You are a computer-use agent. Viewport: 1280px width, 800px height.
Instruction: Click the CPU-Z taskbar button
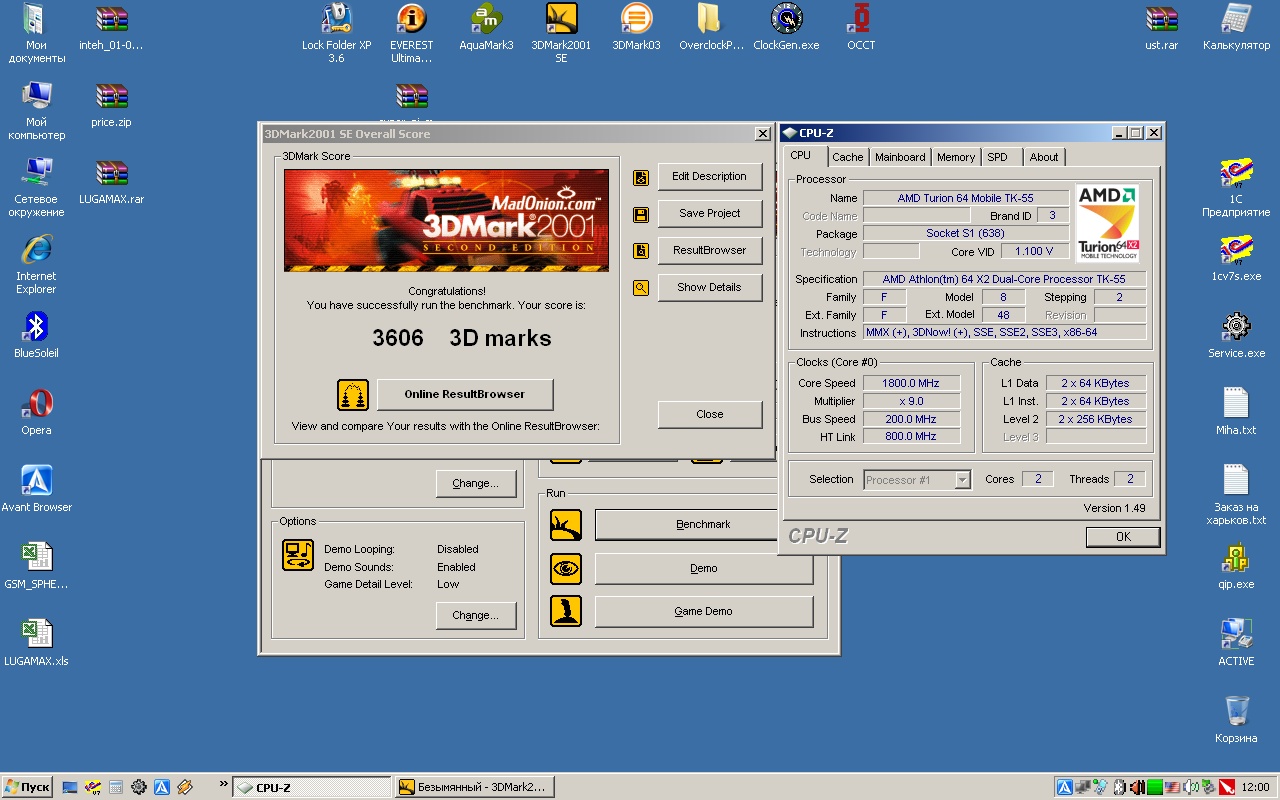tap(312, 787)
